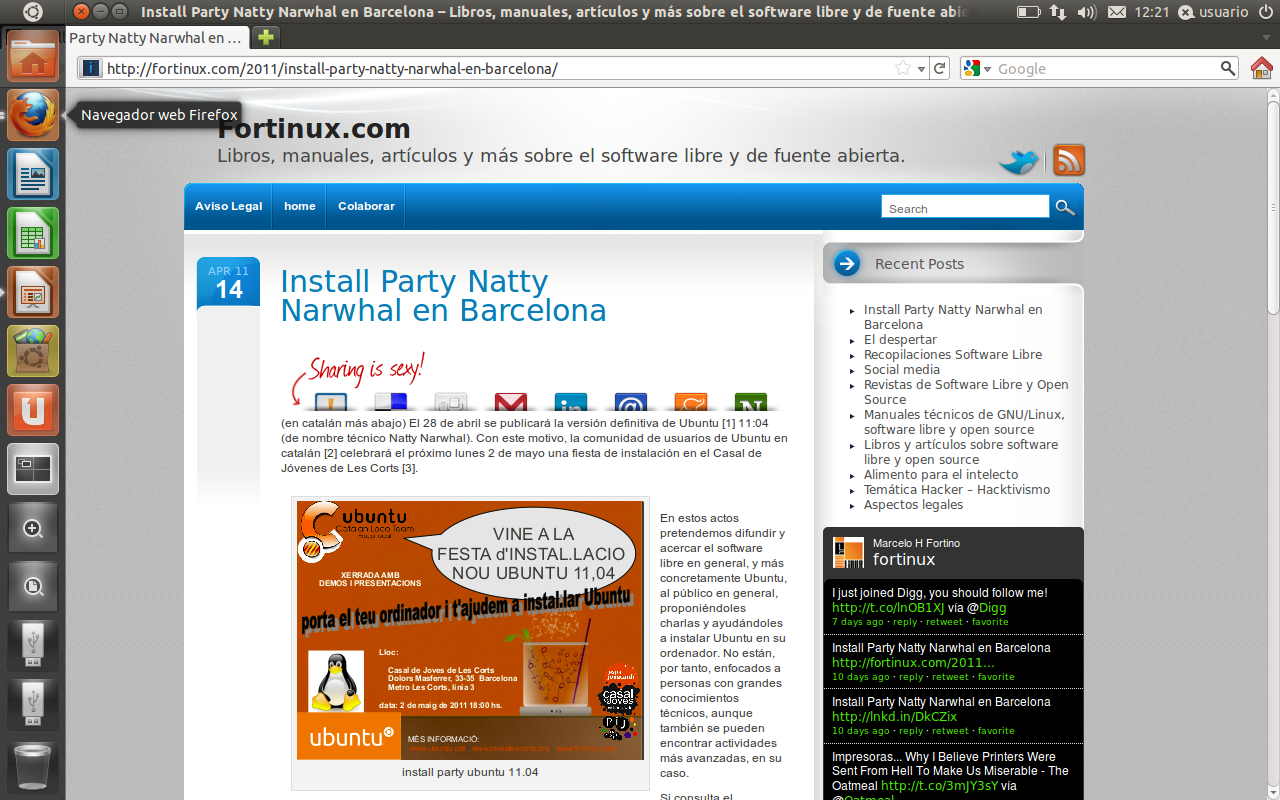The image size is (1280, 800).
Task: Open Temática Hacker – Hacktivismo post
Action: [957, 490]
